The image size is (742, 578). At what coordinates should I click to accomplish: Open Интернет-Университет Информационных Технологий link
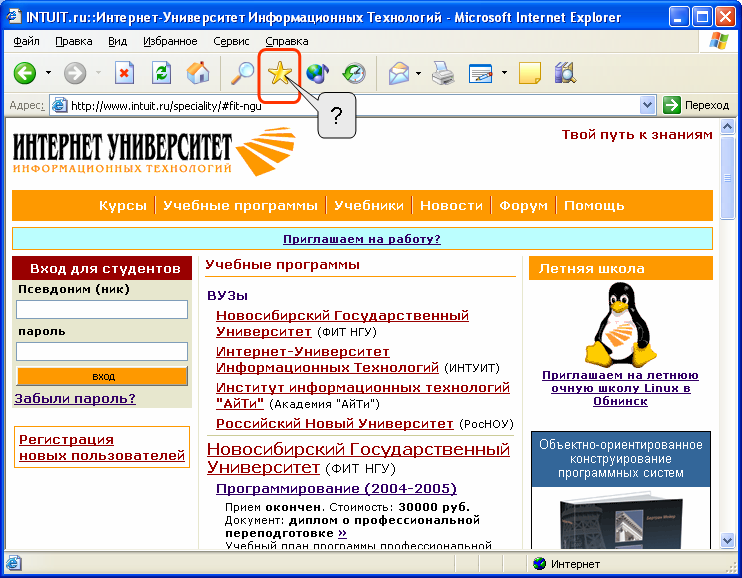(327, 359)
